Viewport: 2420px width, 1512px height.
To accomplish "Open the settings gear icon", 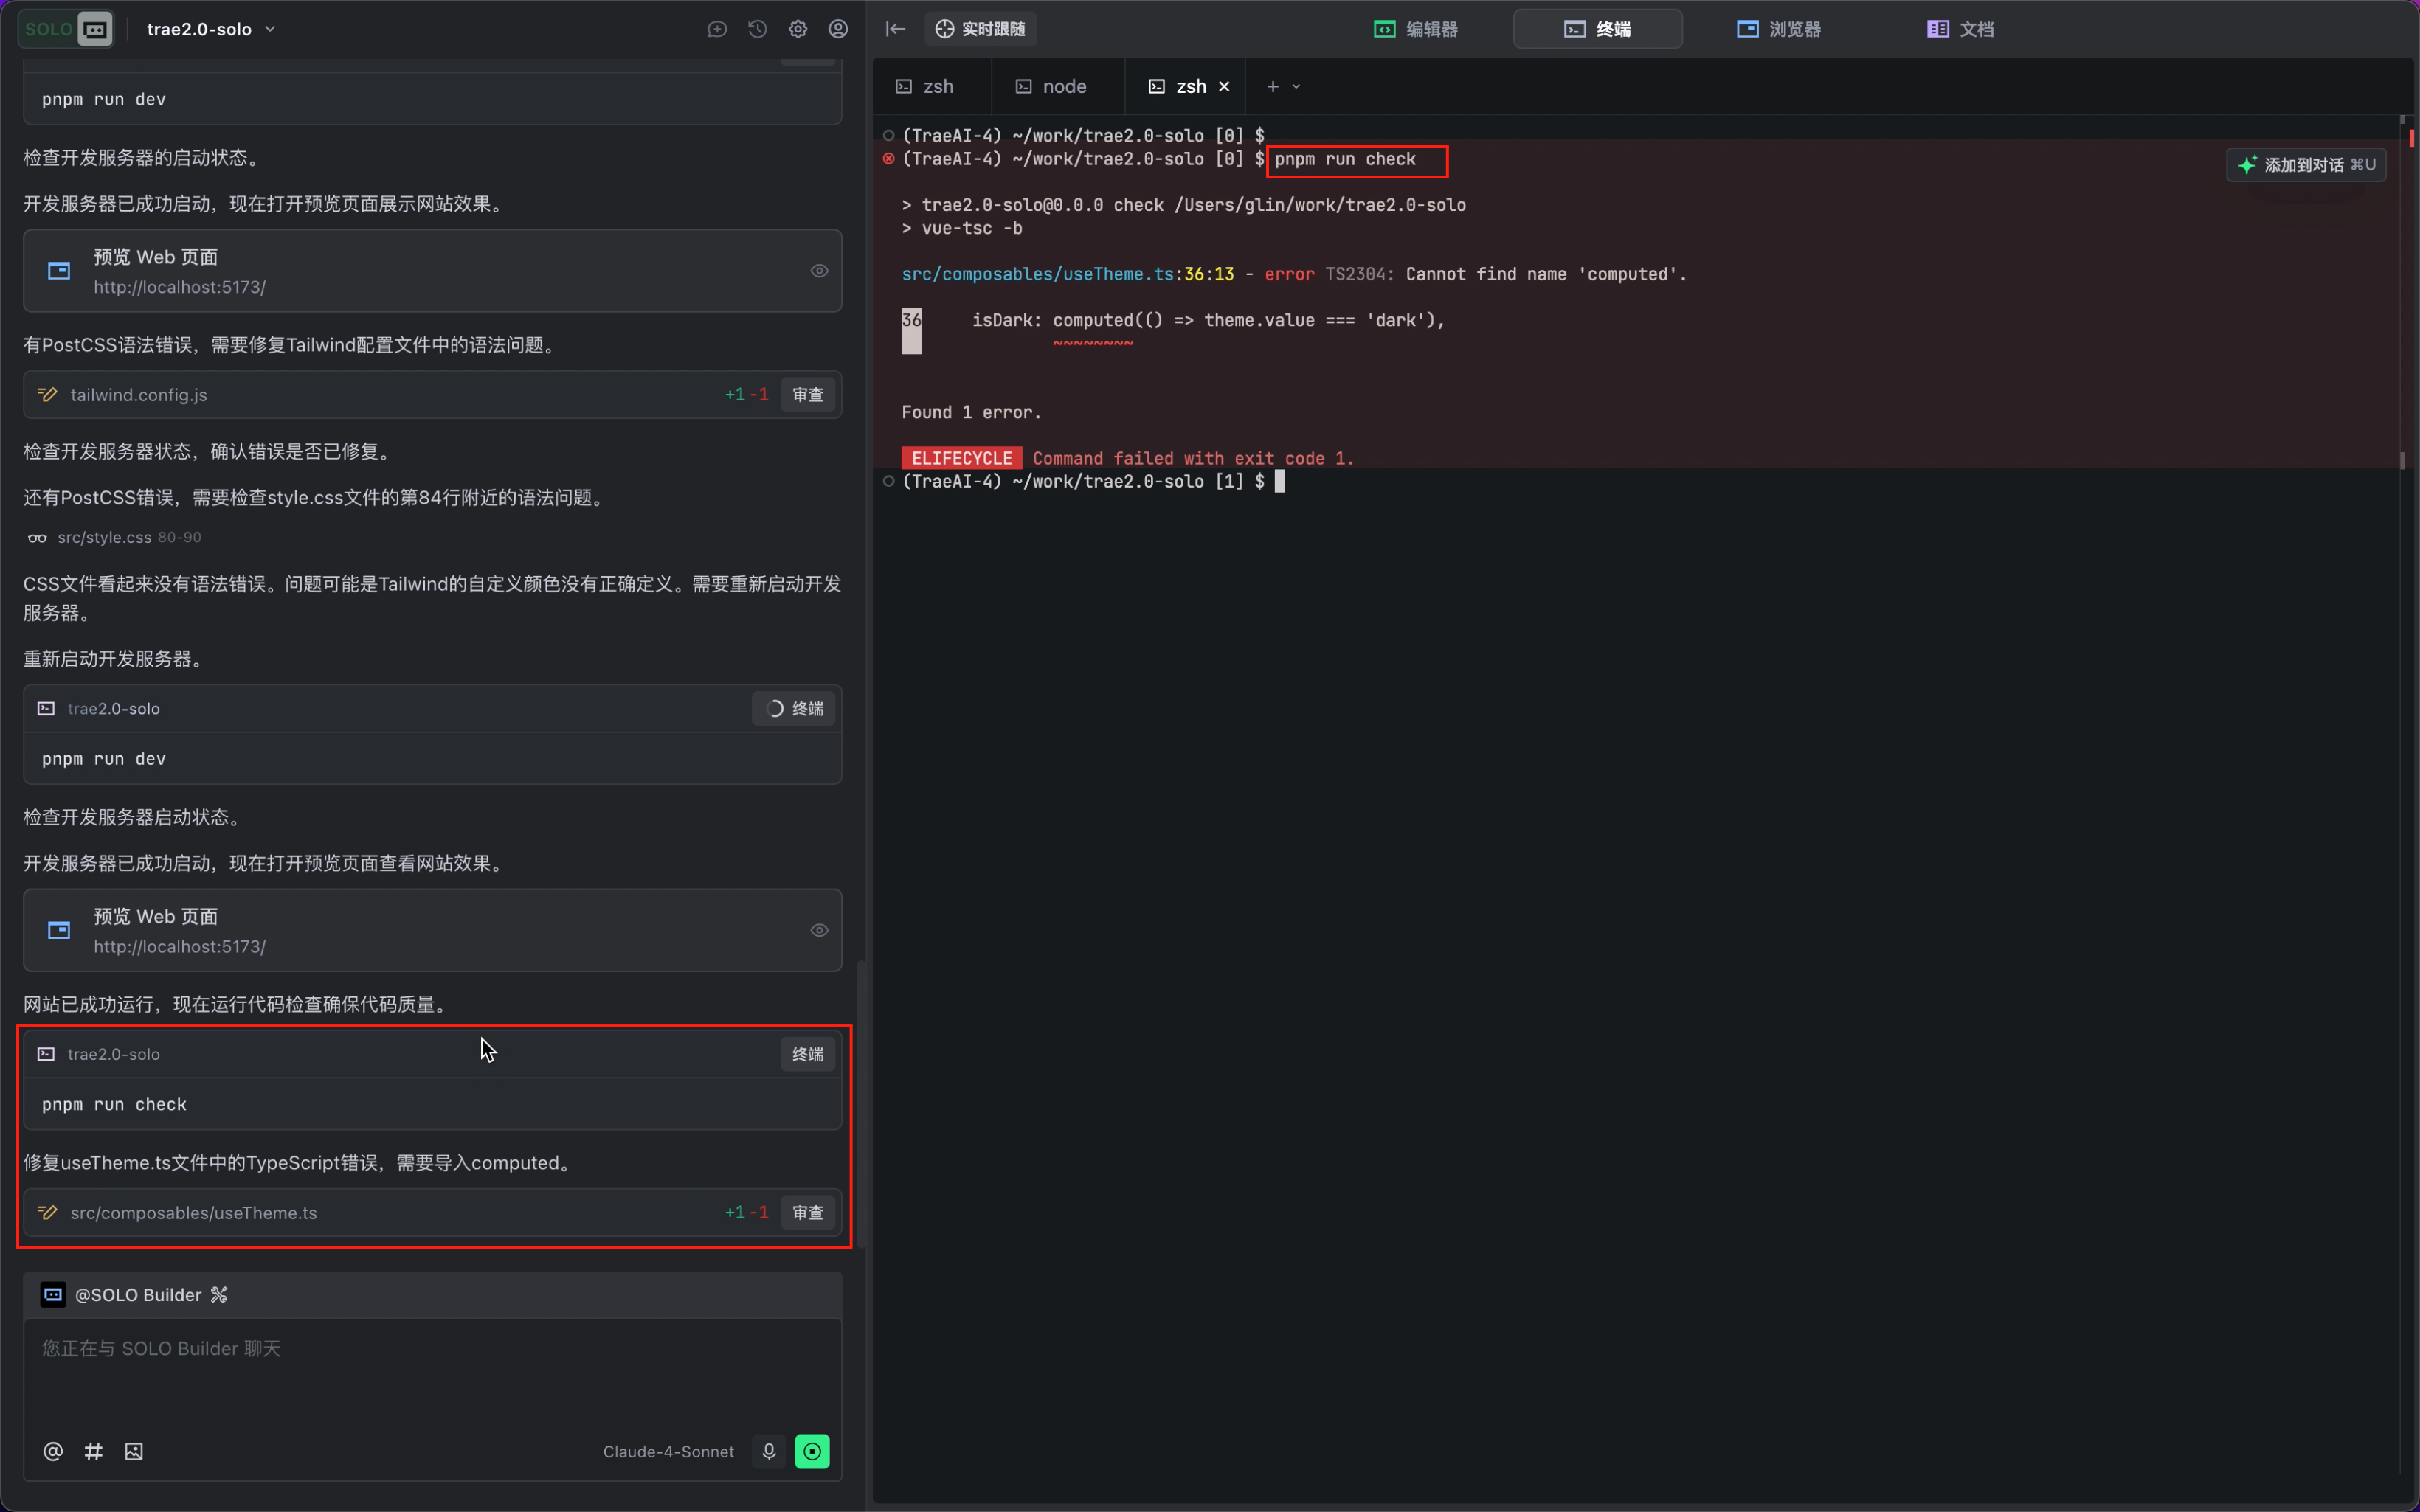I will 797,28.
